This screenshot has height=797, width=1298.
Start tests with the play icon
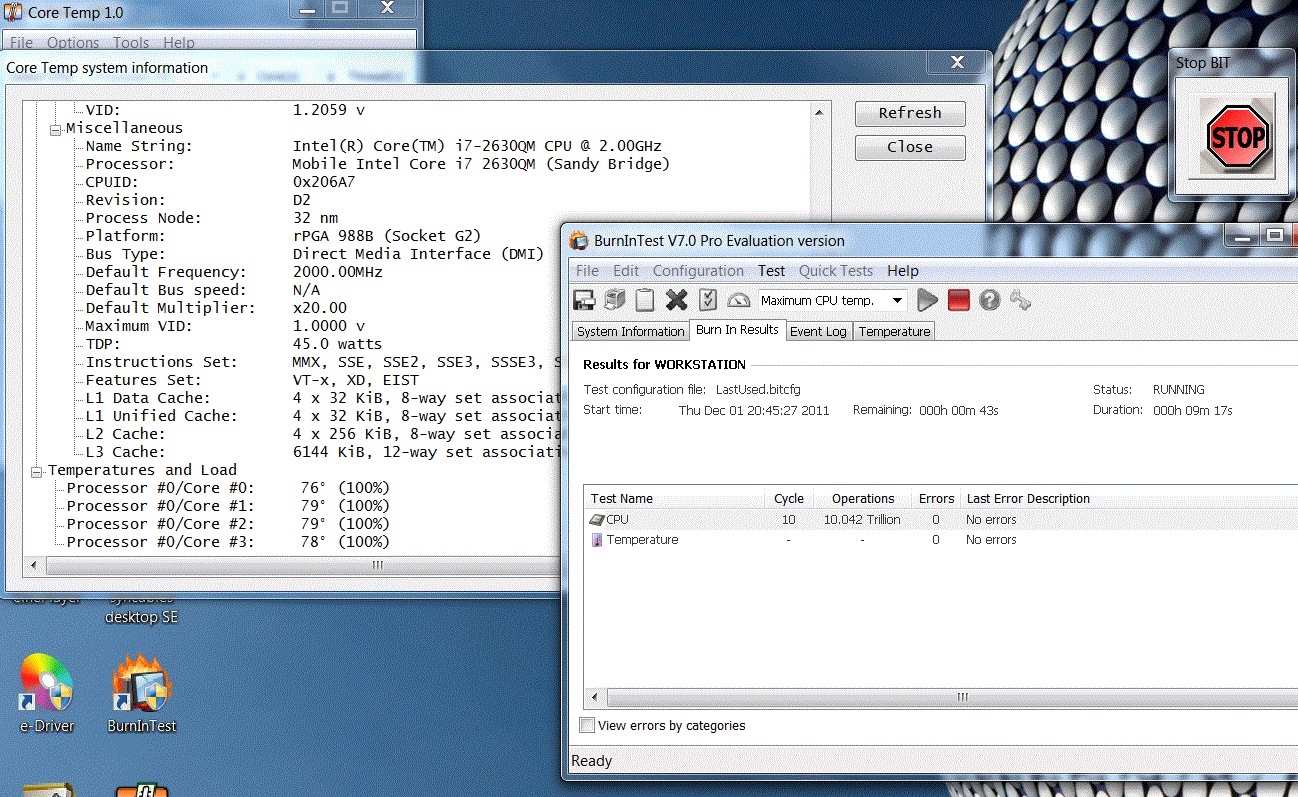(x=928, y=300)
